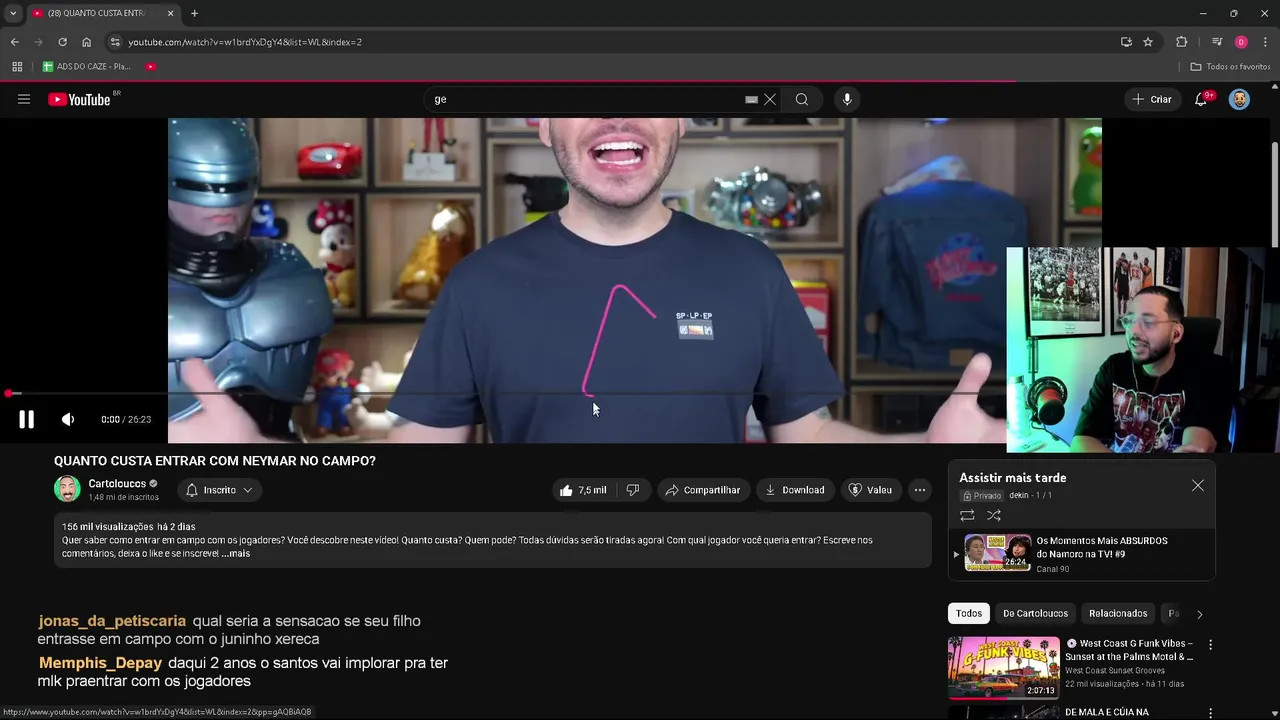Mute the video volume
Viewport: 1280px width, 720px height.
(x=68, y=420)
